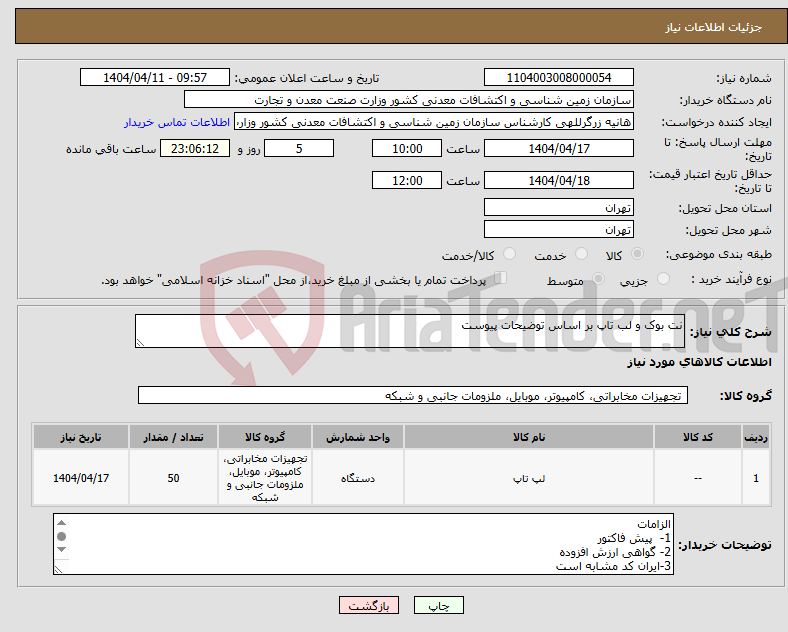Click the delivery city field تهران
This screenshot has height=632, width=788.
[558, 229]
